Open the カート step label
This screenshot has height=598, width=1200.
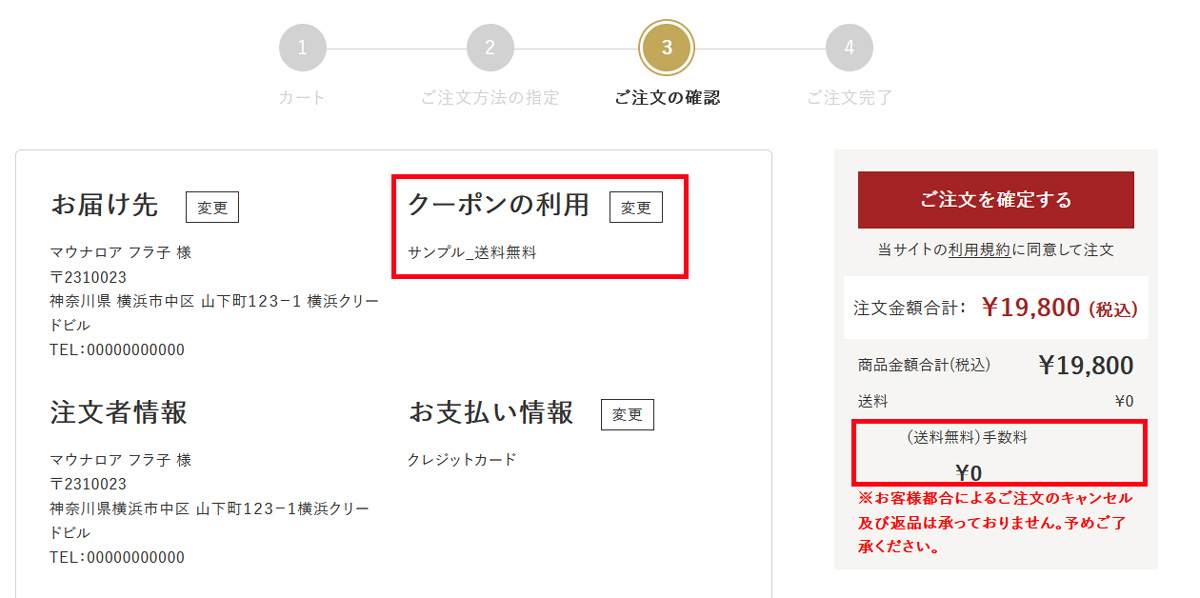coord(302,98)
